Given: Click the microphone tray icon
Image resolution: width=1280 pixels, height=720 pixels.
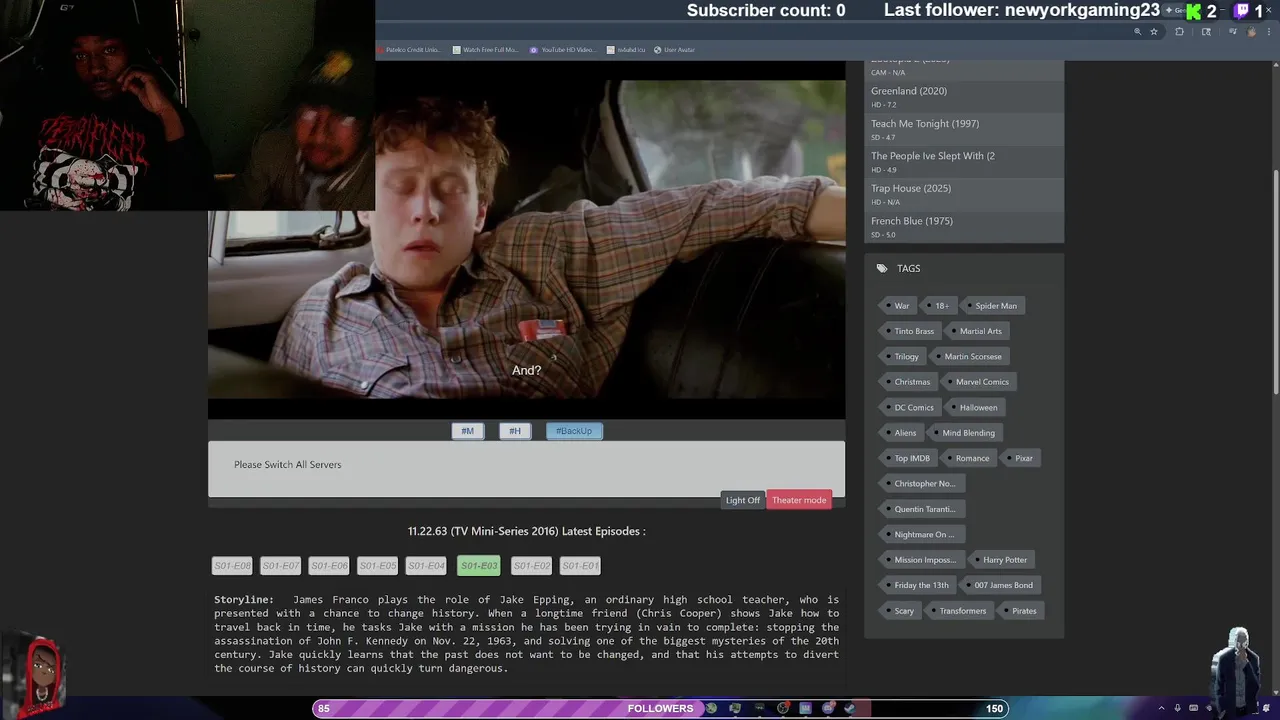Looking at the screenshot, I should click(1177, 708).
